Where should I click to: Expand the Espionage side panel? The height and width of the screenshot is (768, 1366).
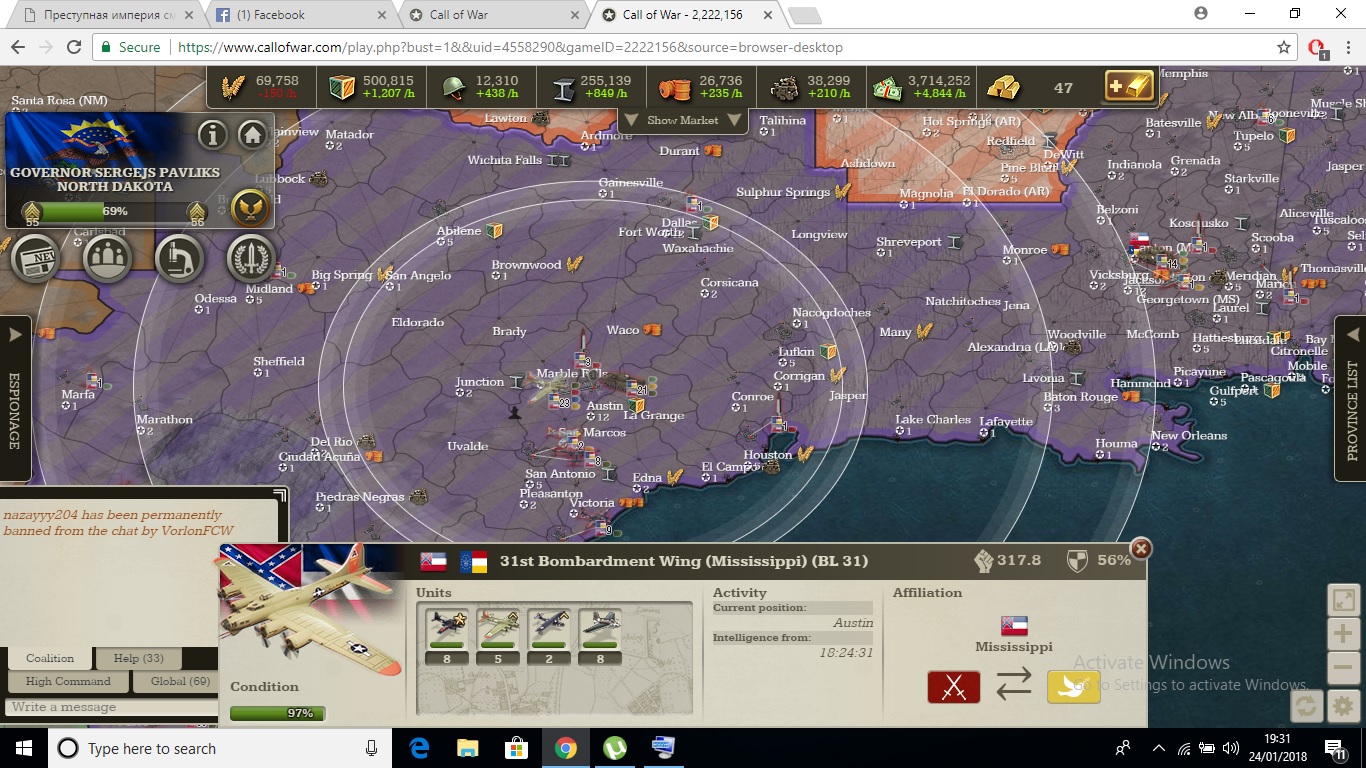click(x=14, y=398)
